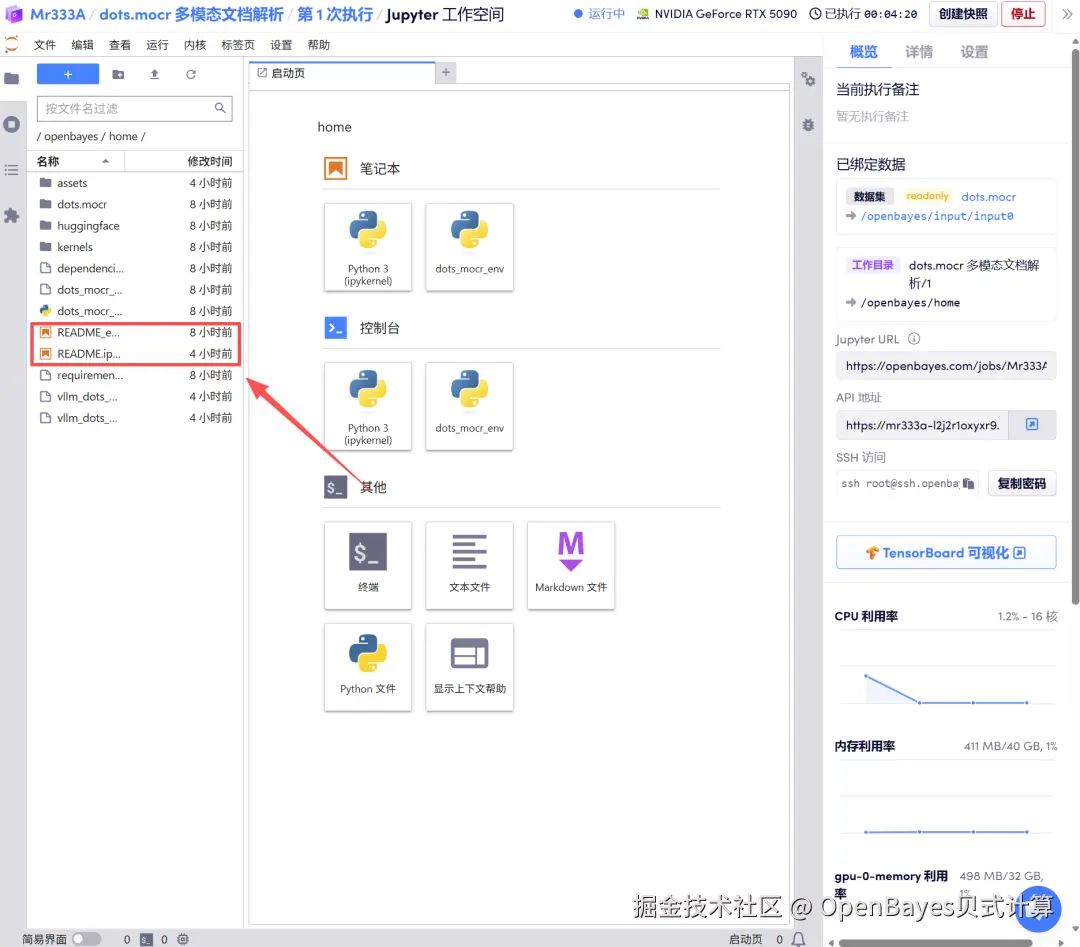Open the debugger bug icon

click(x=808, y=125)
